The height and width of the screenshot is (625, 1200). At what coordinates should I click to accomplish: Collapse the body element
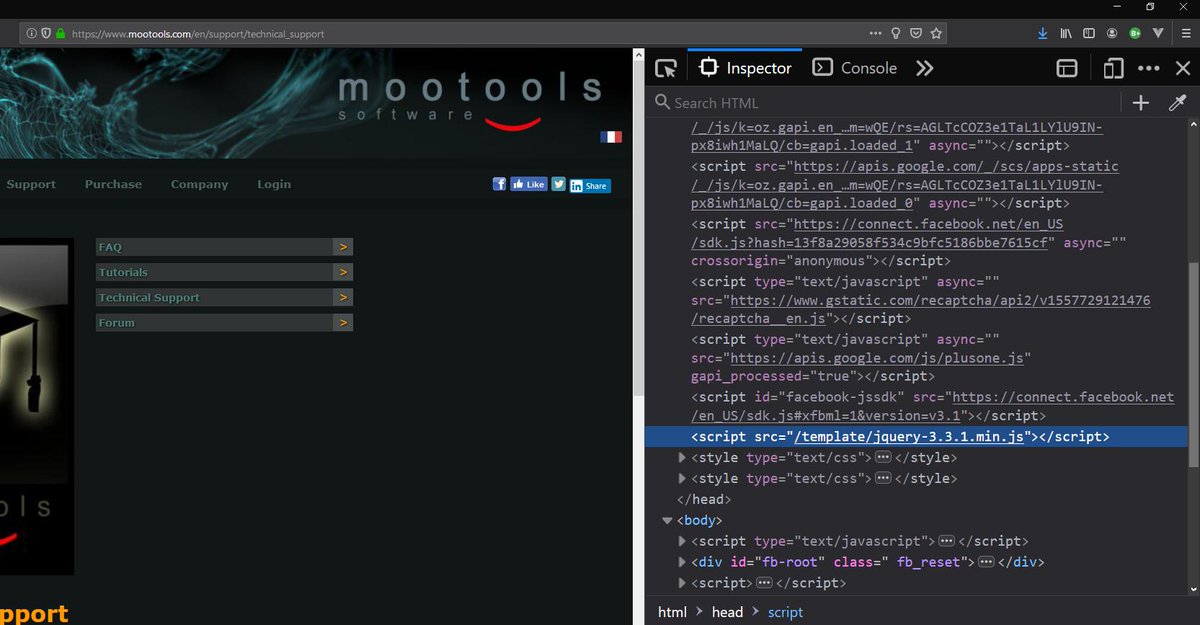click(667, 520)
